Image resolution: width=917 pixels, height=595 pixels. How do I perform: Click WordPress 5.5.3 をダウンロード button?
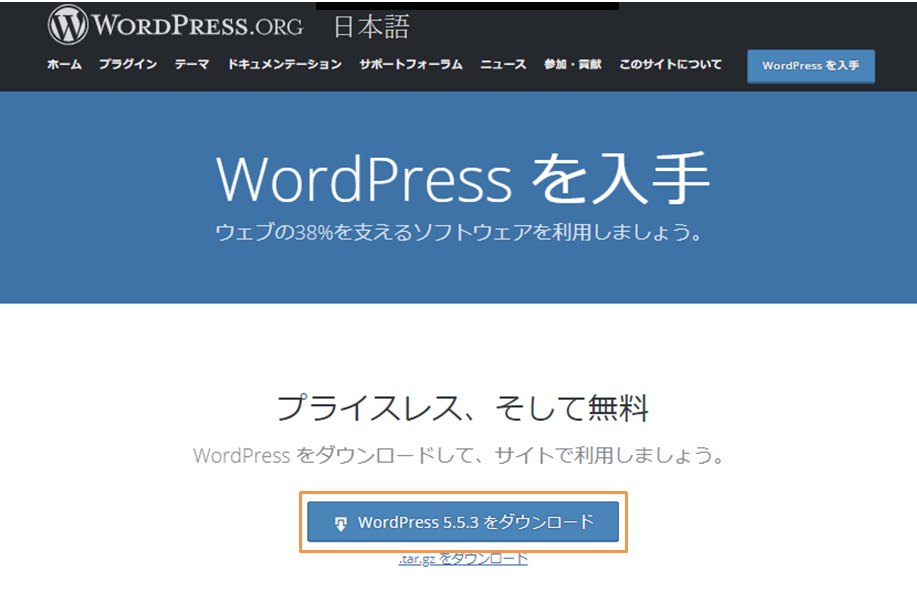pyautogui.click(x=463, y=521)
